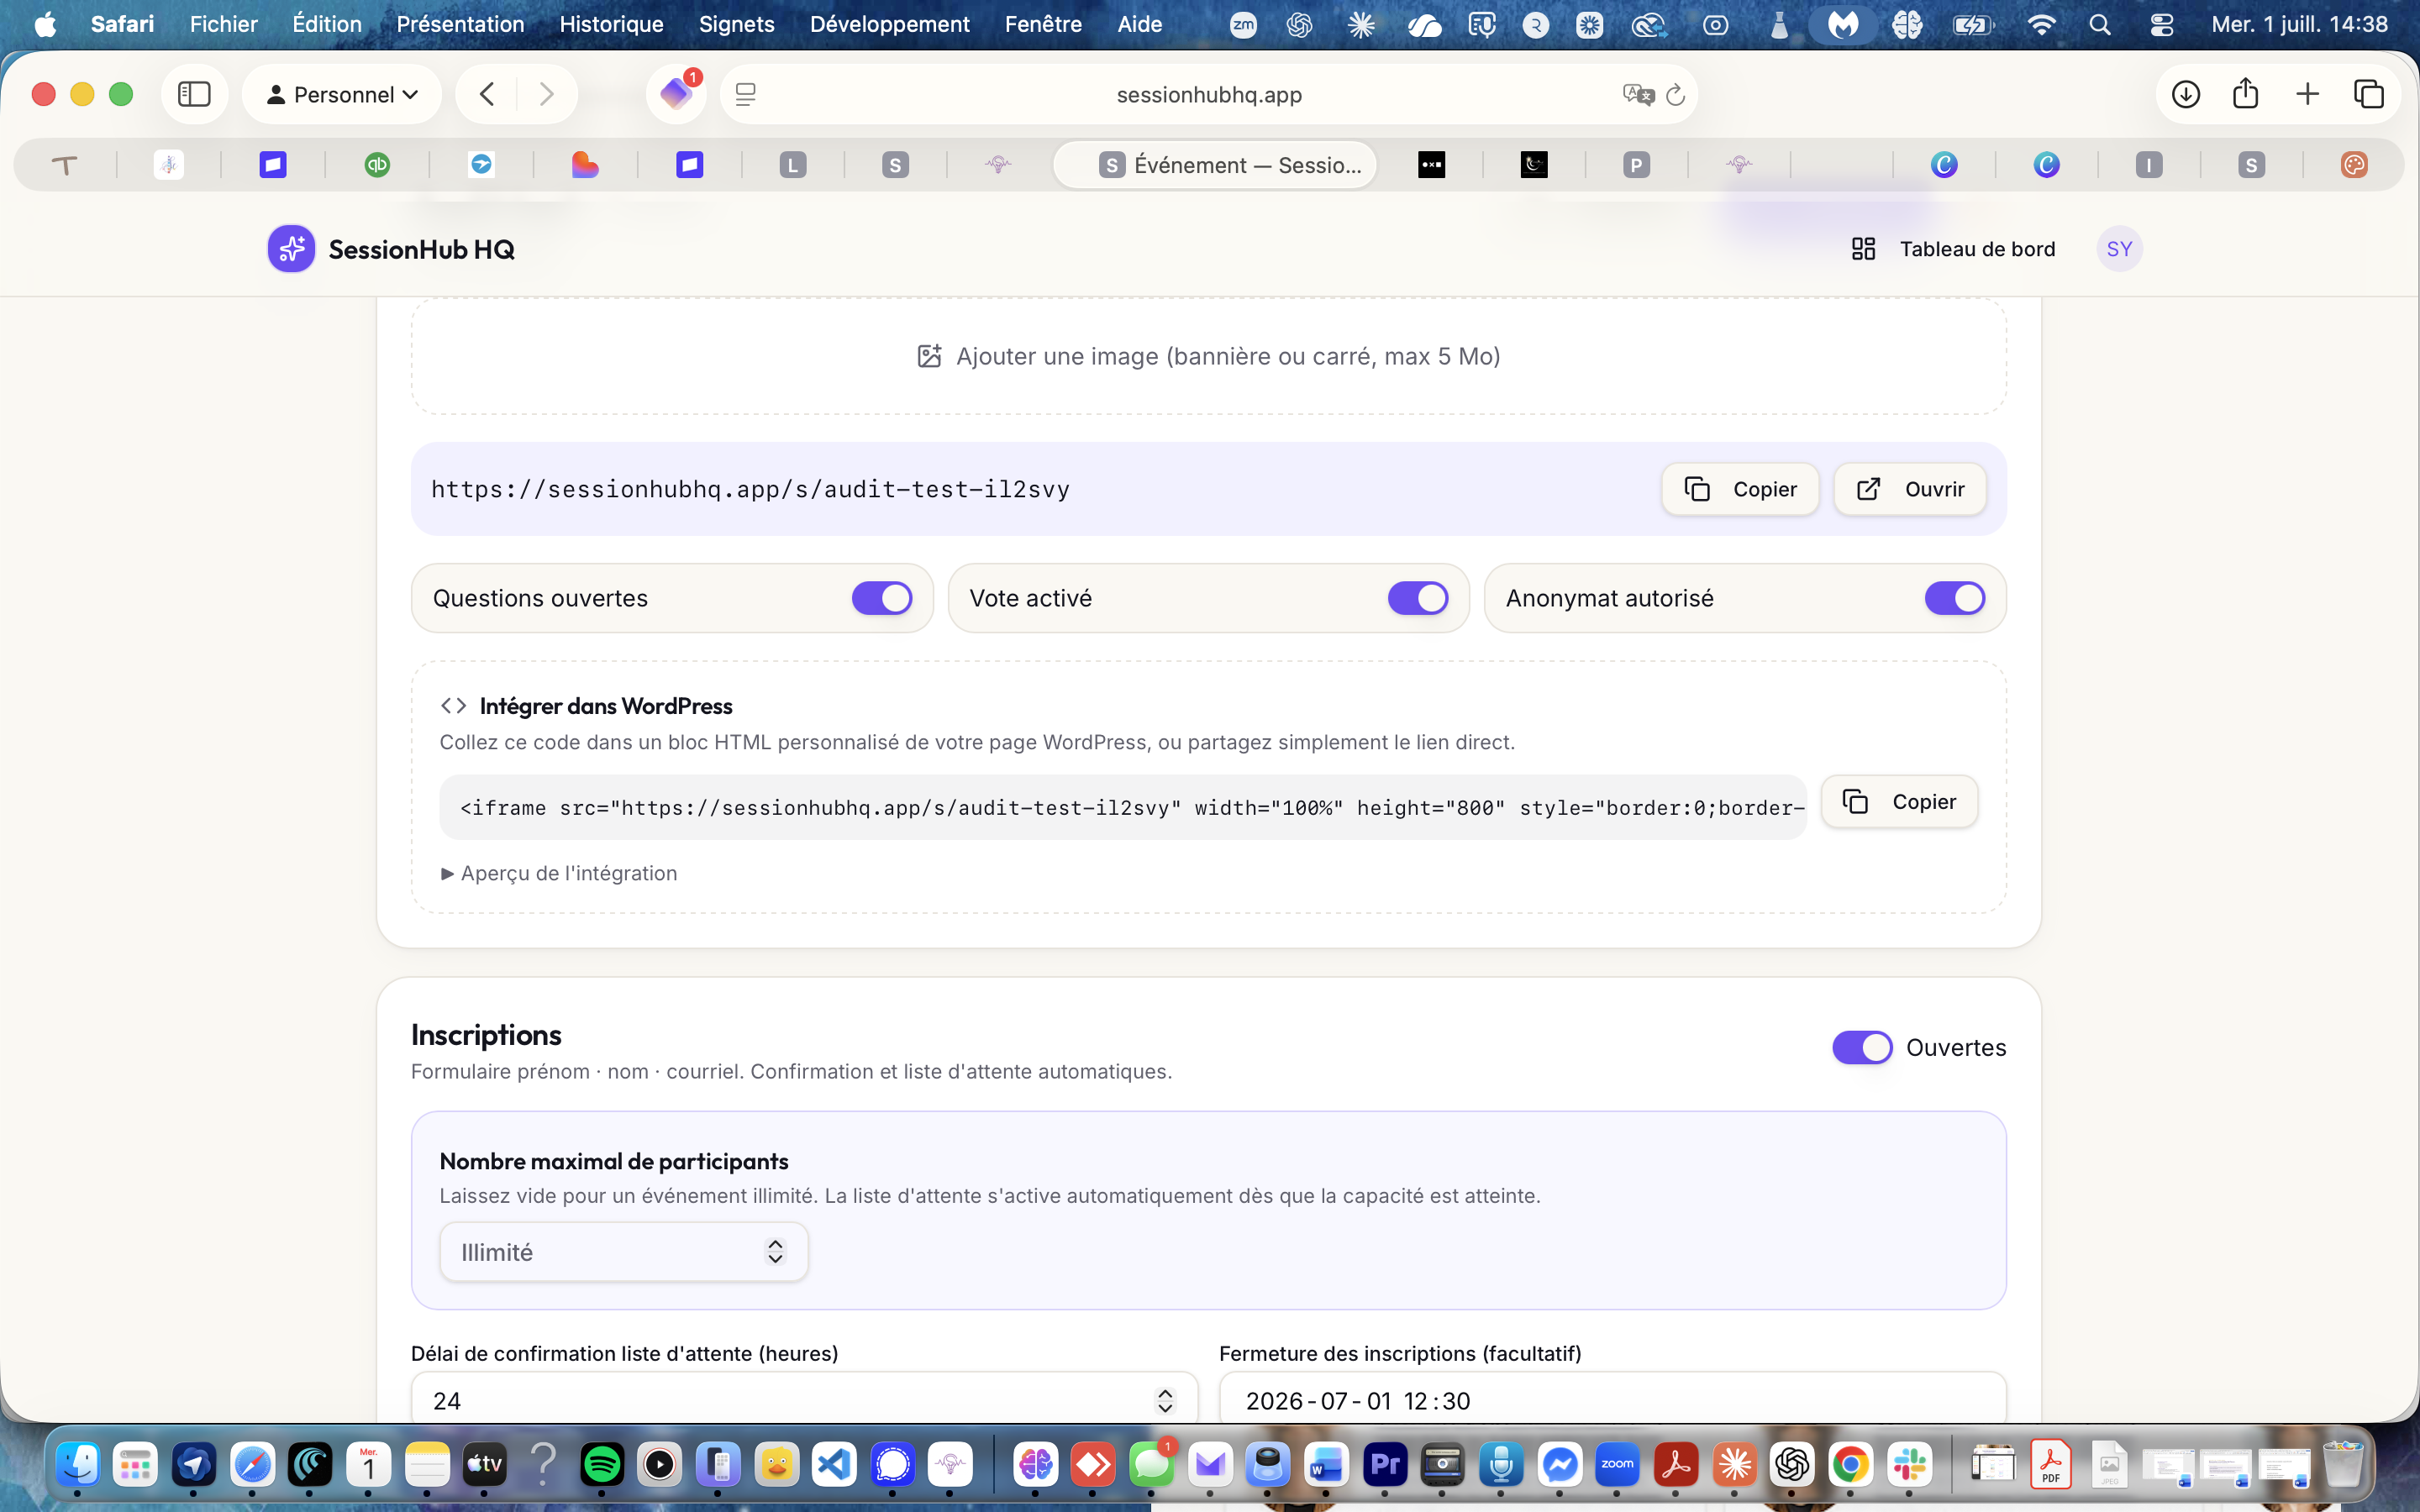This screenshot has width=2420, height=1512.
Task: Open a new tab with the plus icon
Action: pos(2307,94)
